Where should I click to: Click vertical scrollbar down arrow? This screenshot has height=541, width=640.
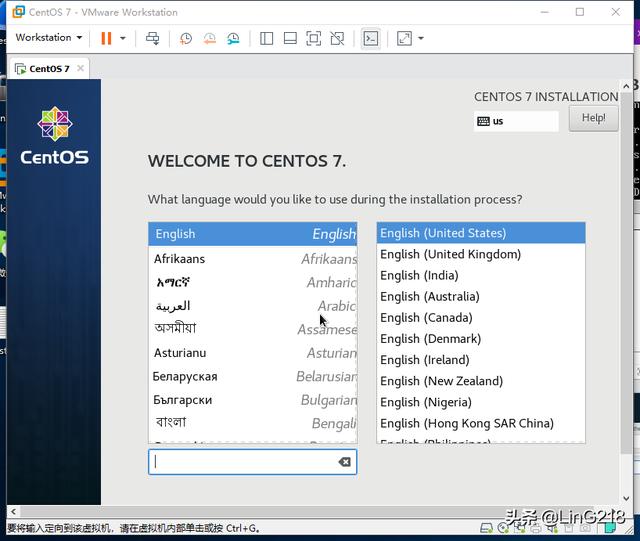(626, 498)
